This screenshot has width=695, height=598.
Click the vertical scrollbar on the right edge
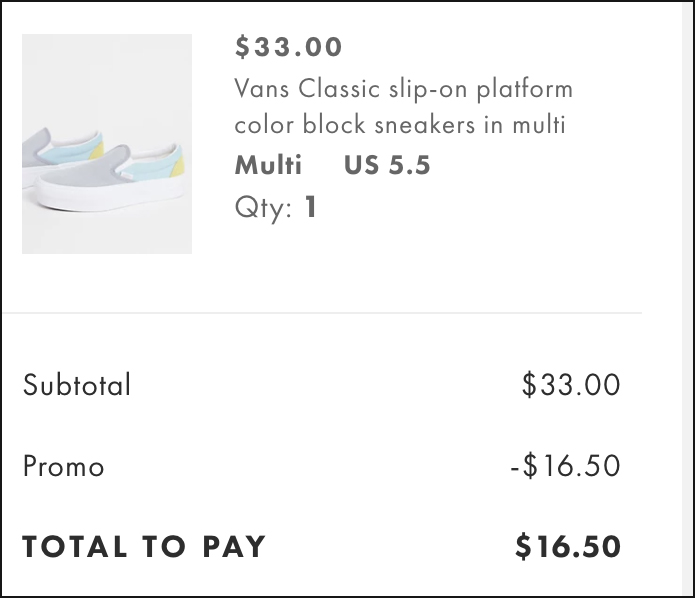tap(687, 300)
